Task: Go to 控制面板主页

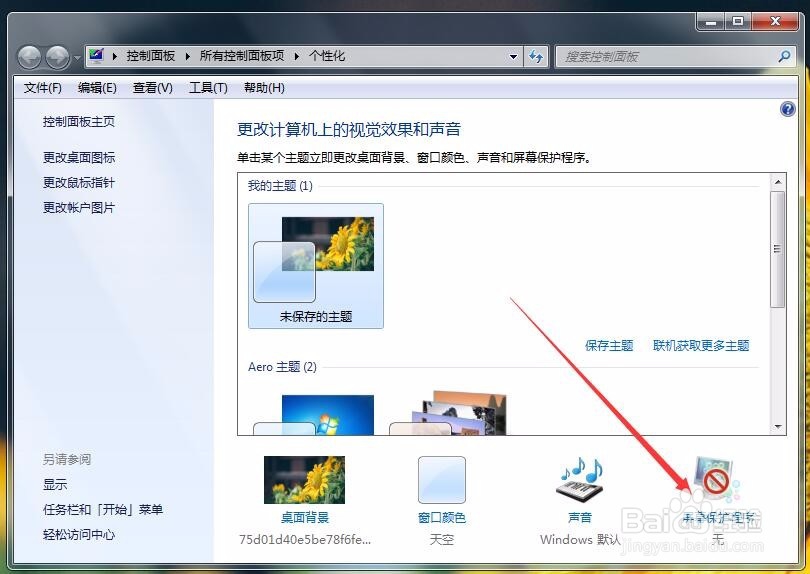Action: 79,121
